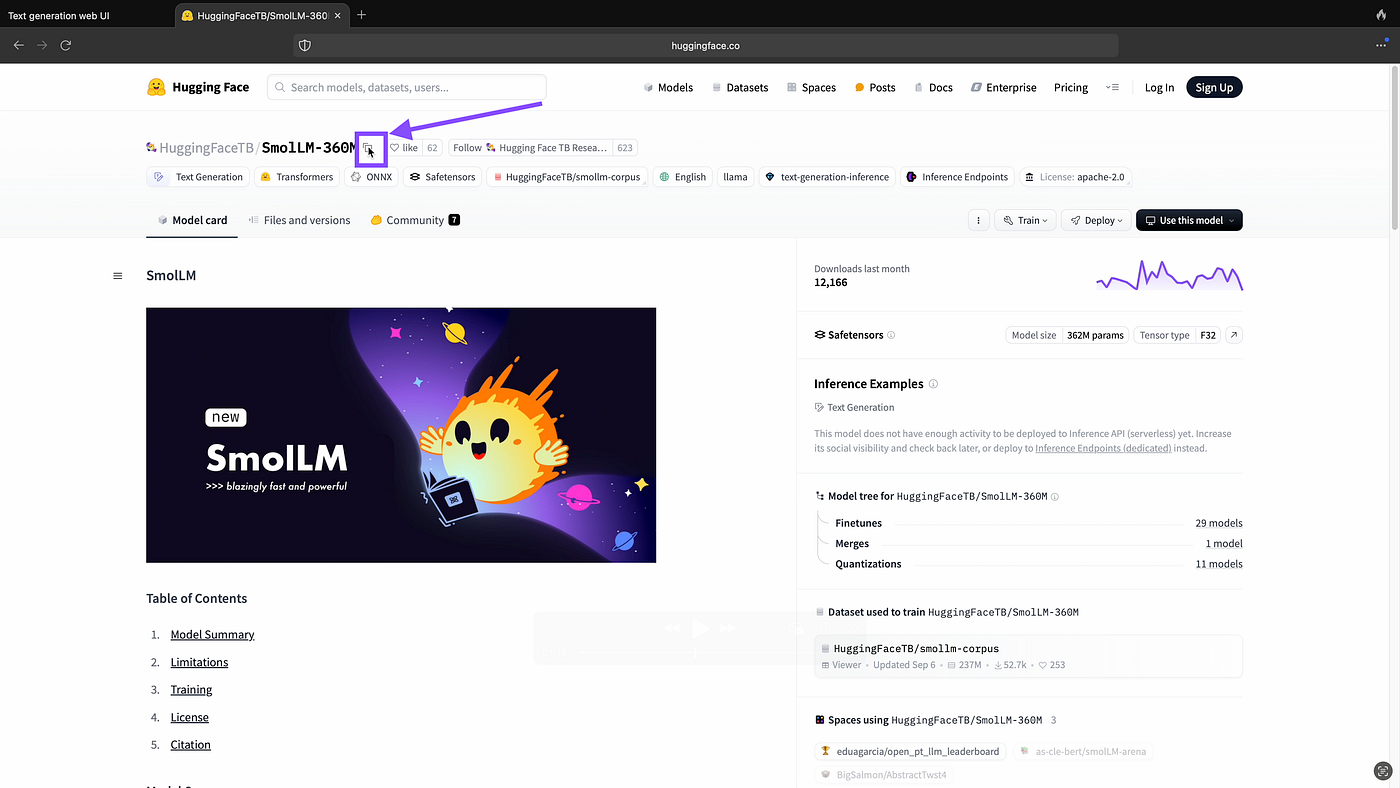
Task: Open Enterprise in the top navigation
Action: point(1003,88)
